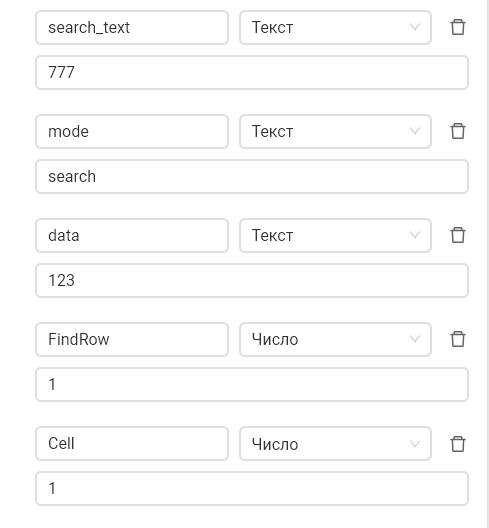This screenshot has height=528, width=489.
Task: Select the data parameter name field
Action: (x=132, y=235)
